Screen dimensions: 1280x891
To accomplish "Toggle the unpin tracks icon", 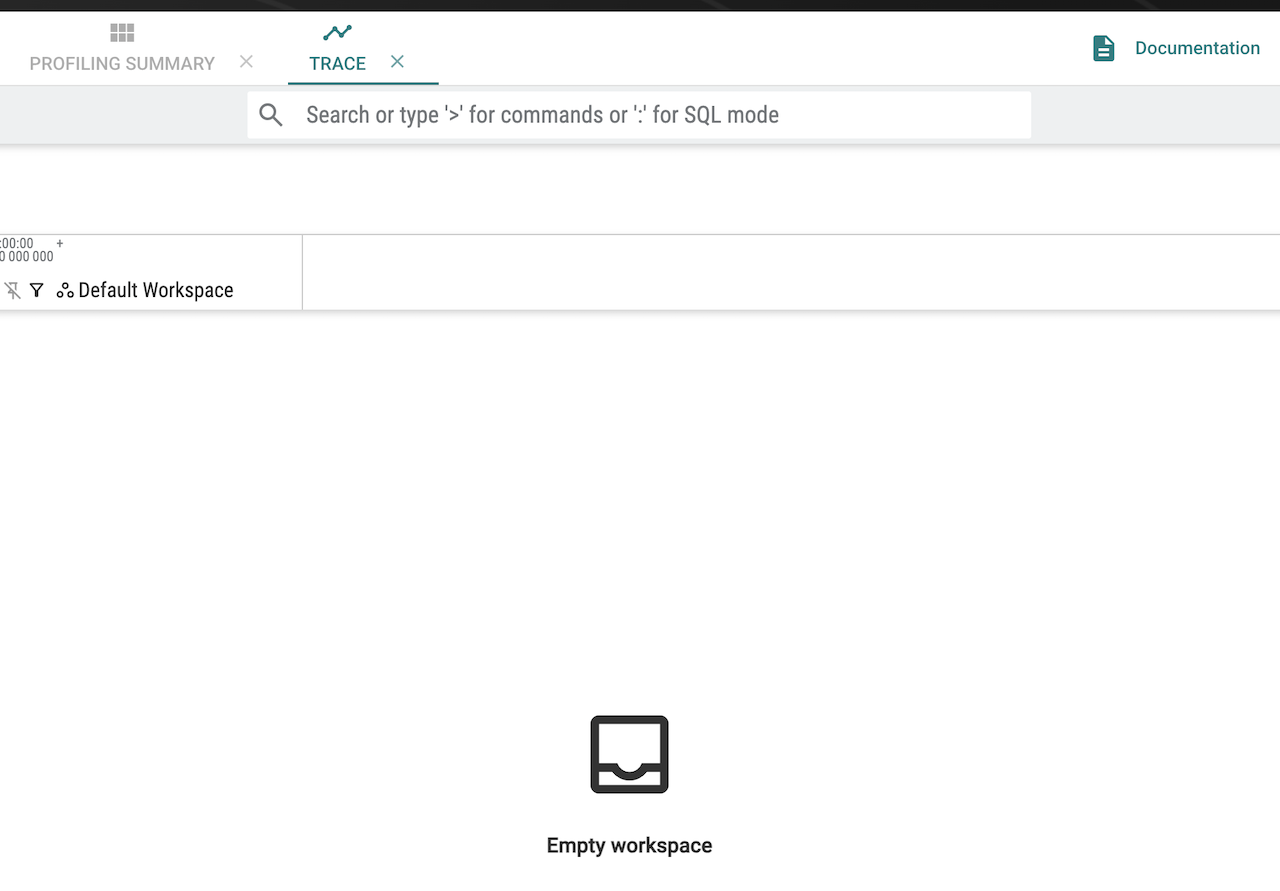I will click(x=12, y=290).
